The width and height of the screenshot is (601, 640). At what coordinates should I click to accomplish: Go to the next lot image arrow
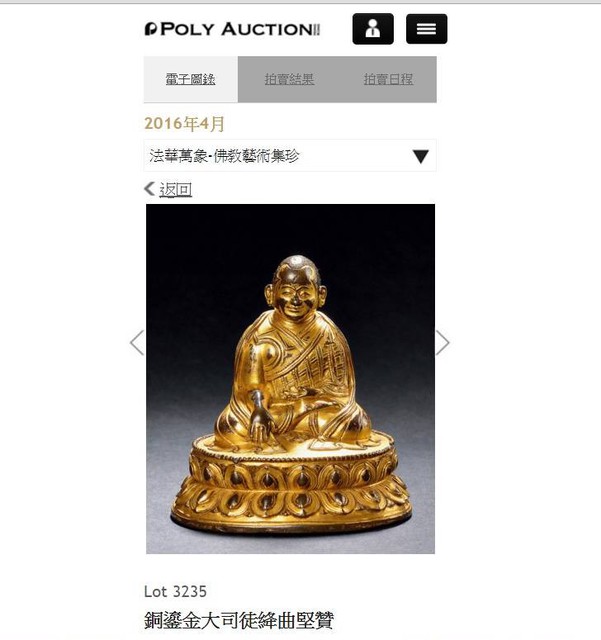(x=442, y=342)
